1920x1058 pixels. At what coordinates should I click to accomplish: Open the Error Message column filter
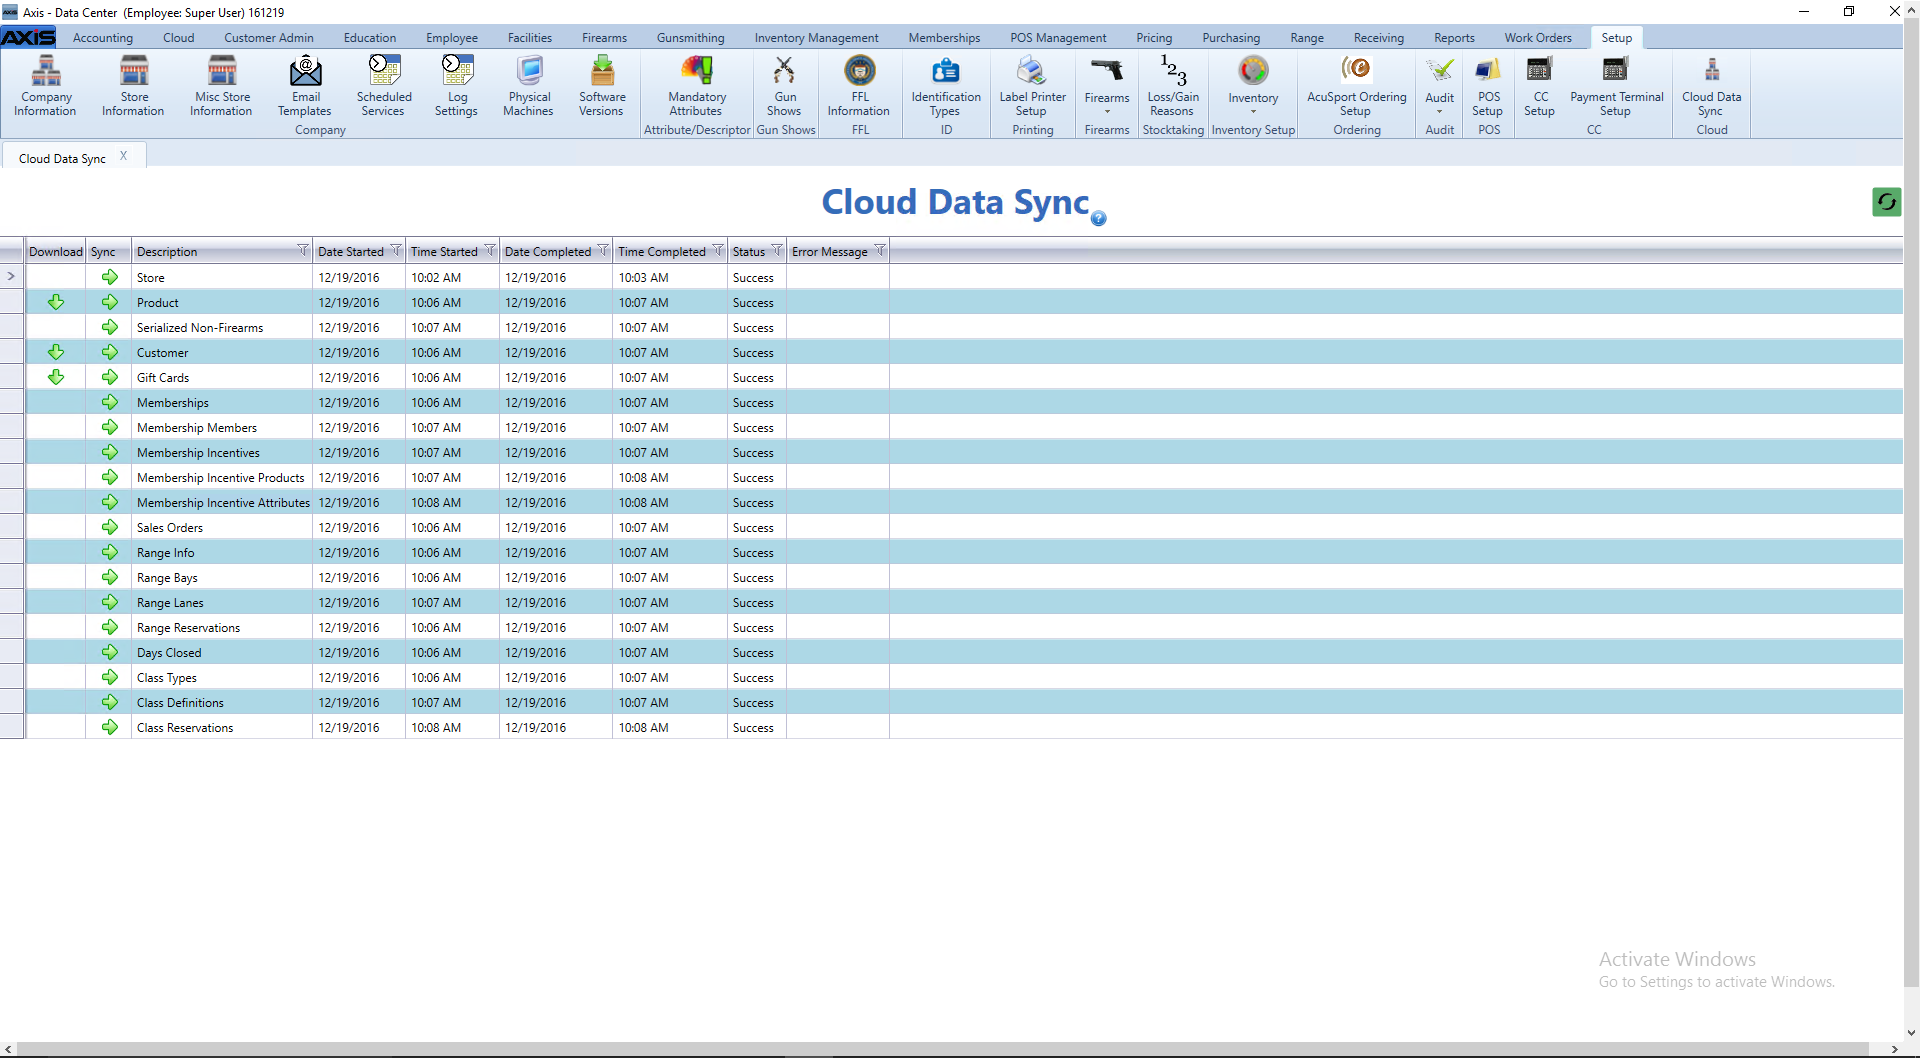[x=880, y=250]
